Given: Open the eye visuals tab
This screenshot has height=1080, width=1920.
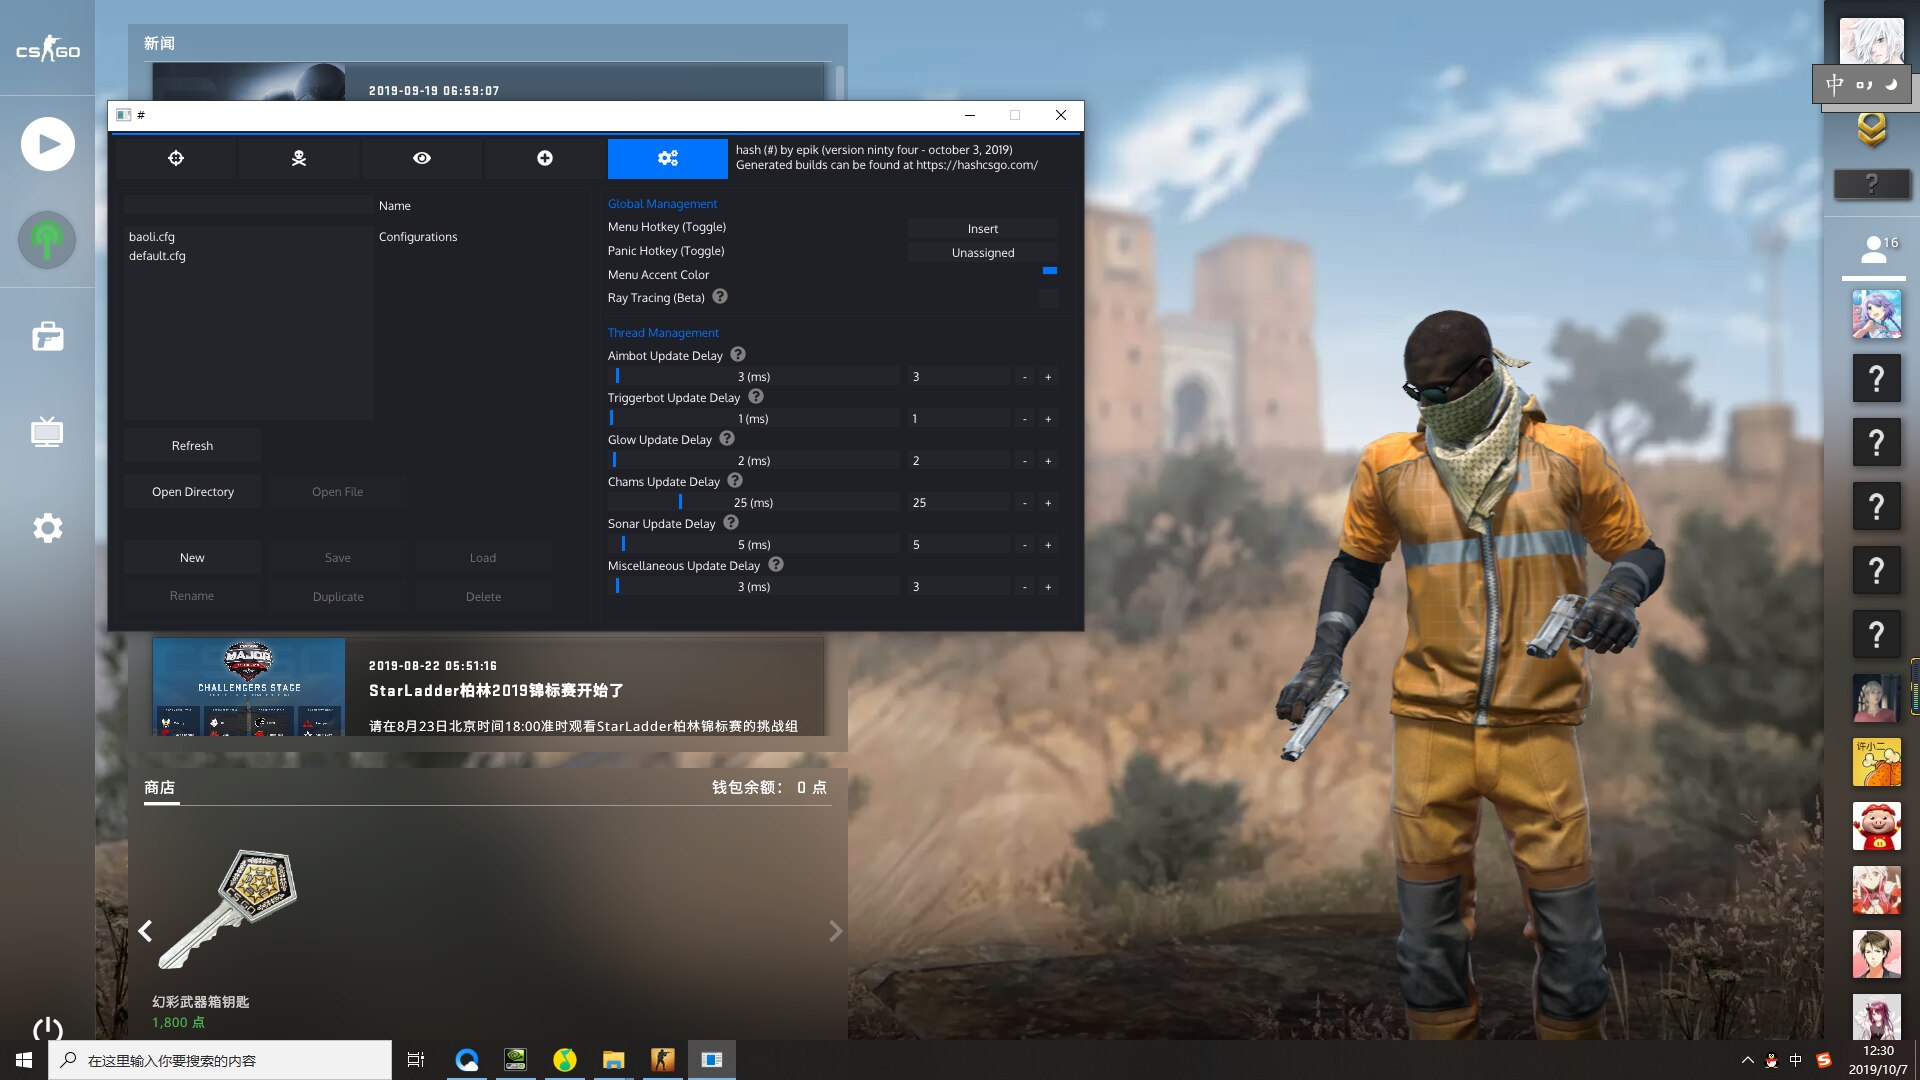Looking at the screenshot, I should click(x=422, y=158).
